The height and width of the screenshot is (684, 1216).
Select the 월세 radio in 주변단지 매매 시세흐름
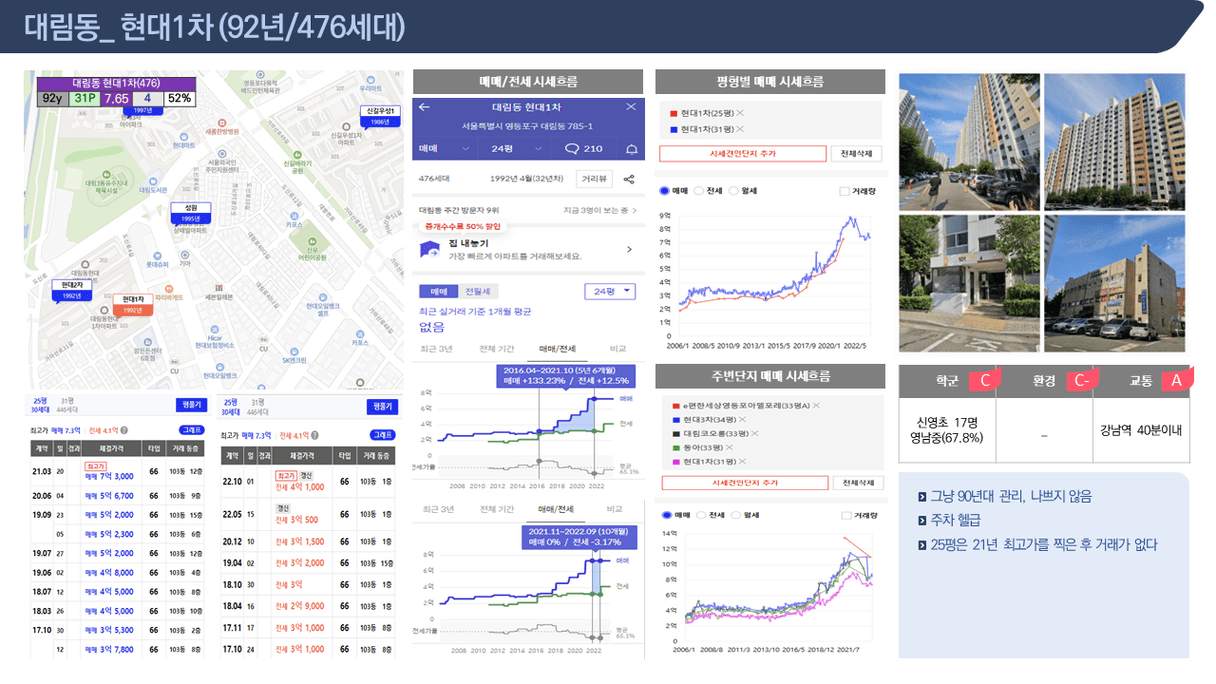(735, 515)
